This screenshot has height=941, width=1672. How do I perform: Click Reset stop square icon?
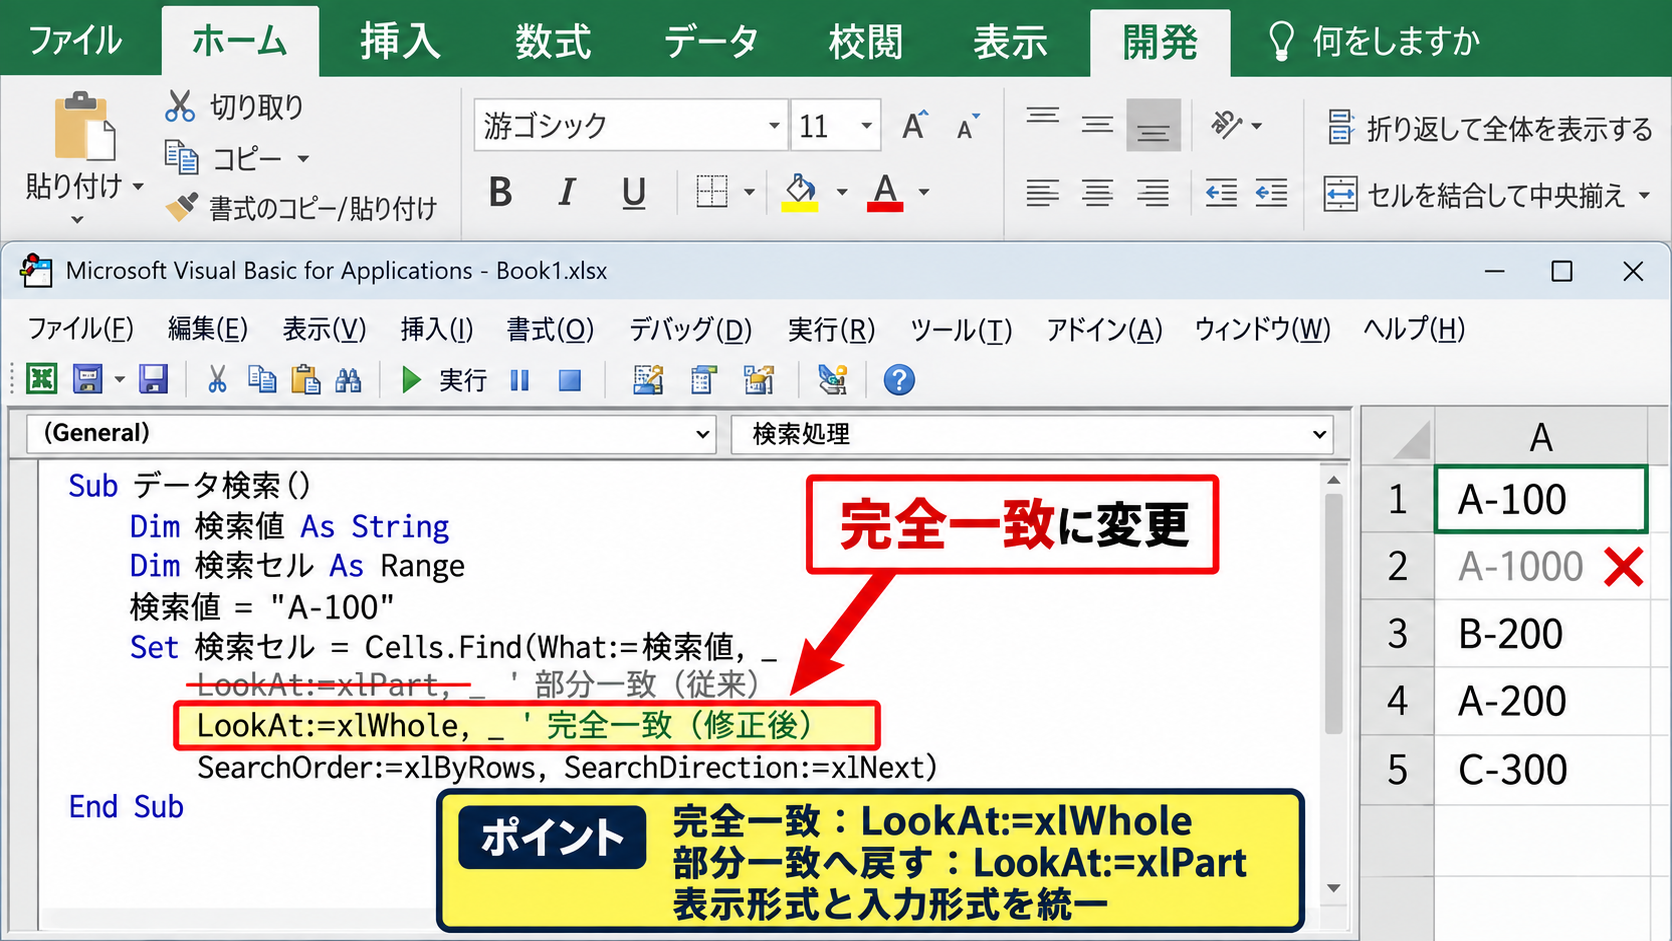coord(570,380)
